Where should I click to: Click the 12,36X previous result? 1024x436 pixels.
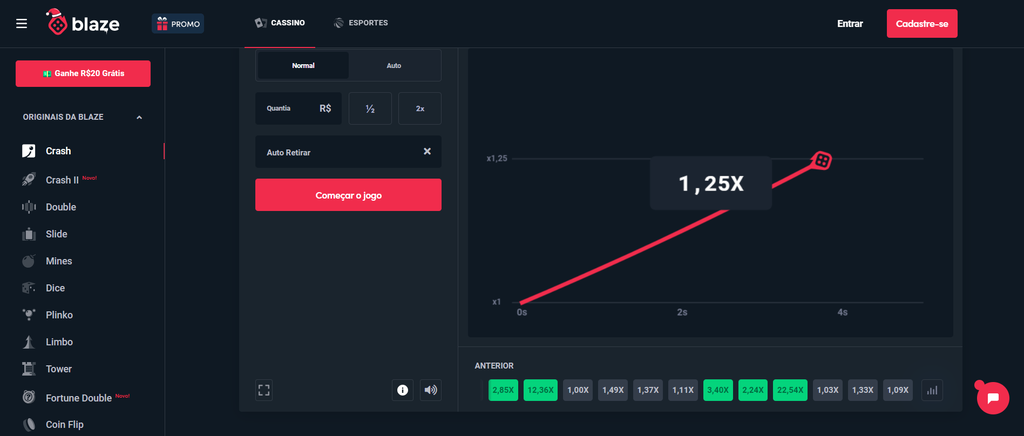coord(541,390)
